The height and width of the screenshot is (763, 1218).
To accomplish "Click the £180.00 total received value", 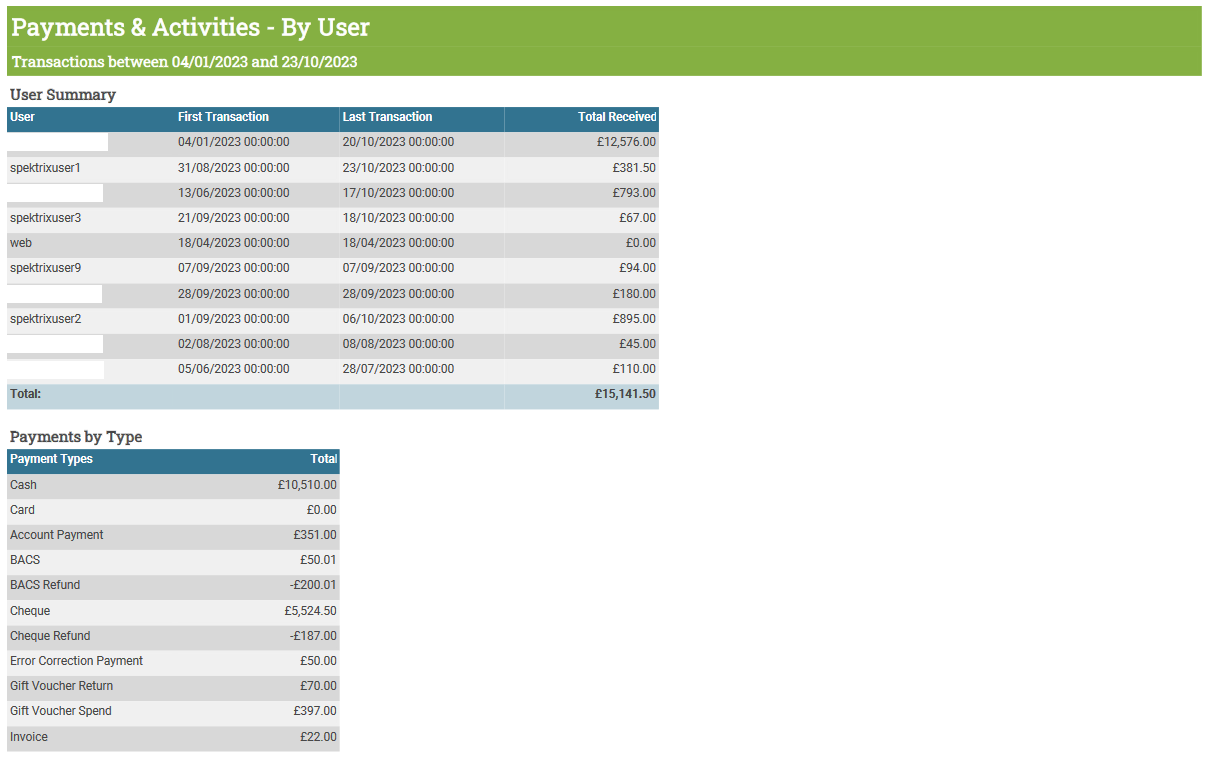I will [634, 294].
